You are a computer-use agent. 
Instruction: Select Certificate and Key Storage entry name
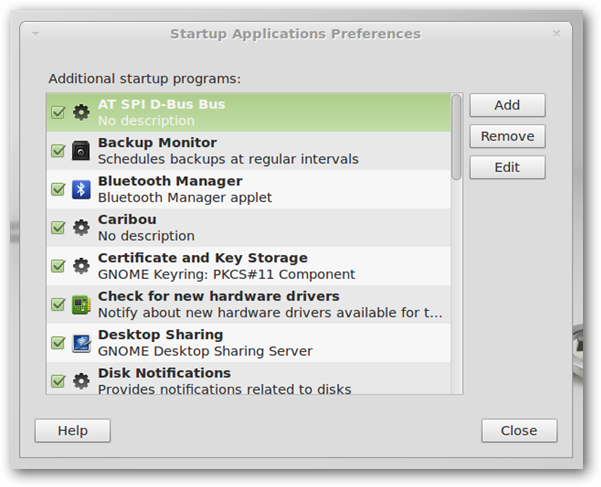pyautogui.click(x=203, y=258)
